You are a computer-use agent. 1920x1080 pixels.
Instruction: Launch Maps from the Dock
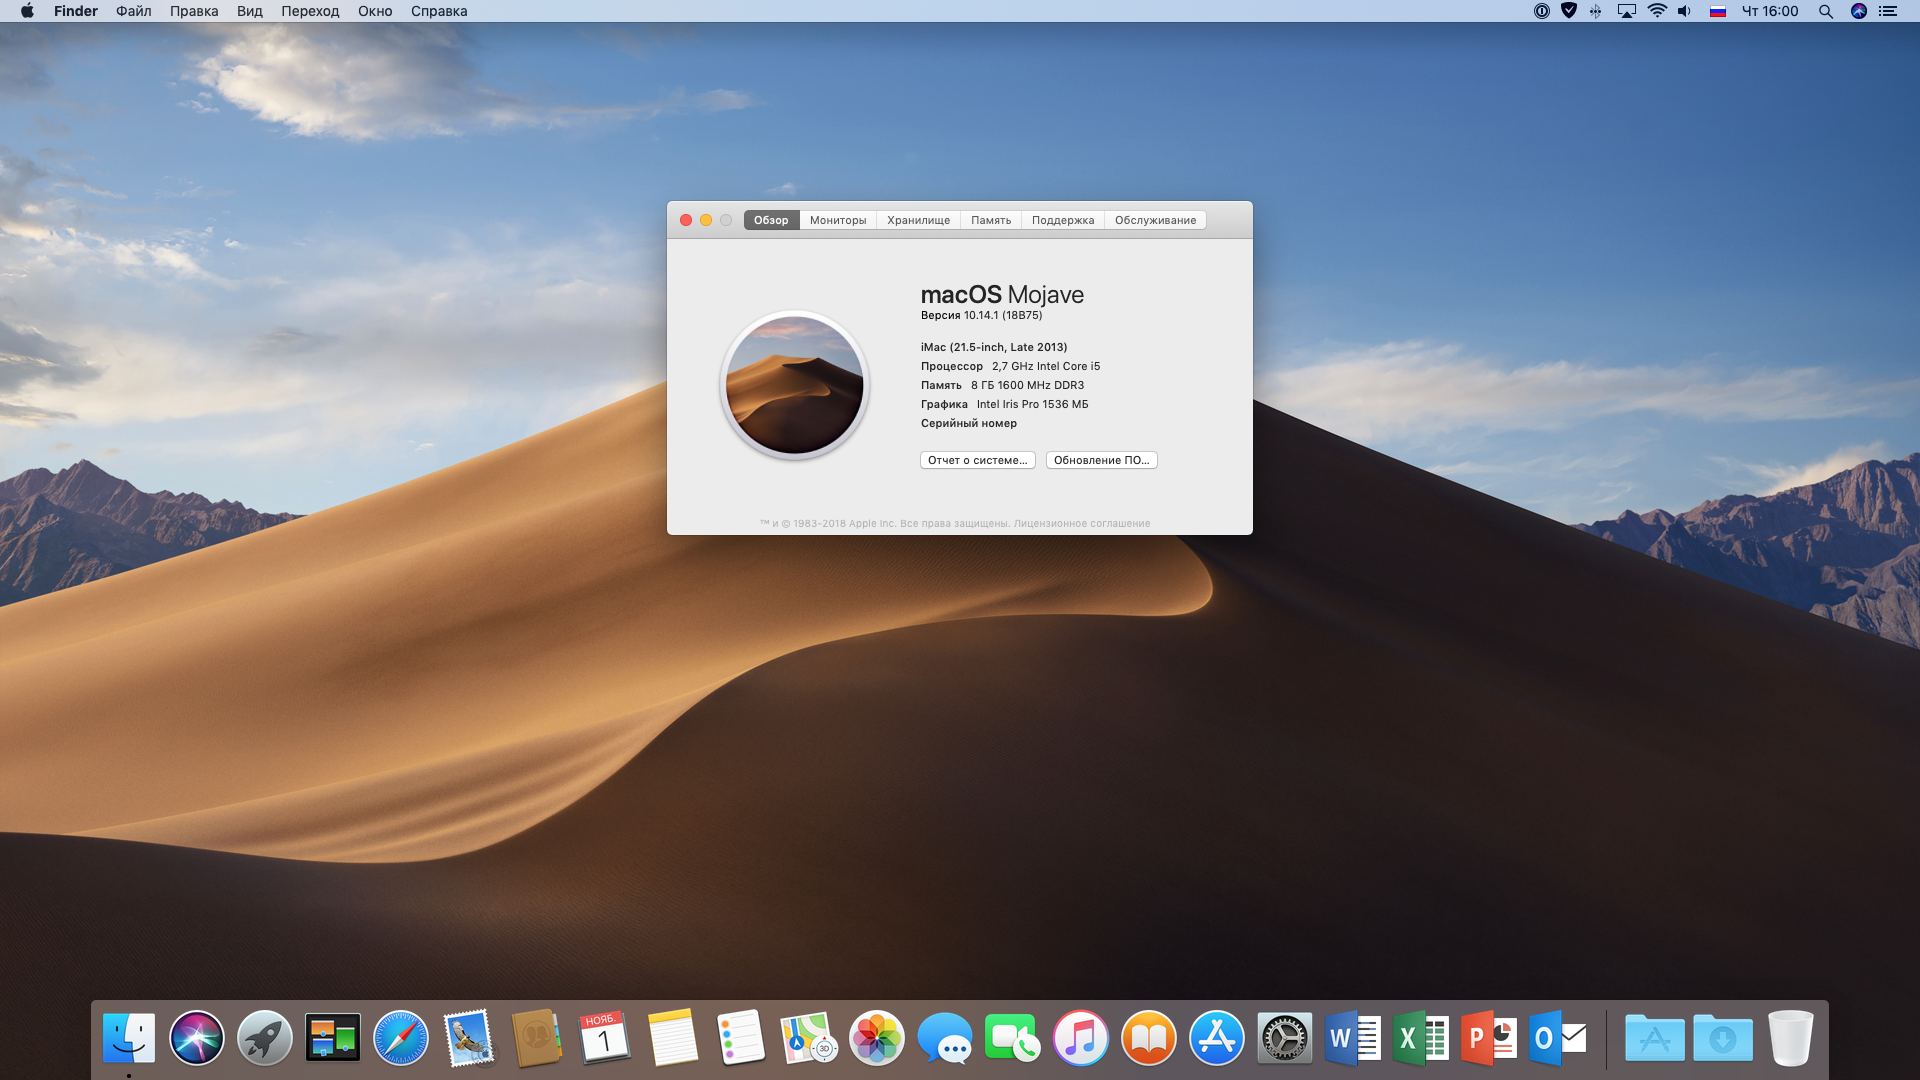(x=809, y=1038)
